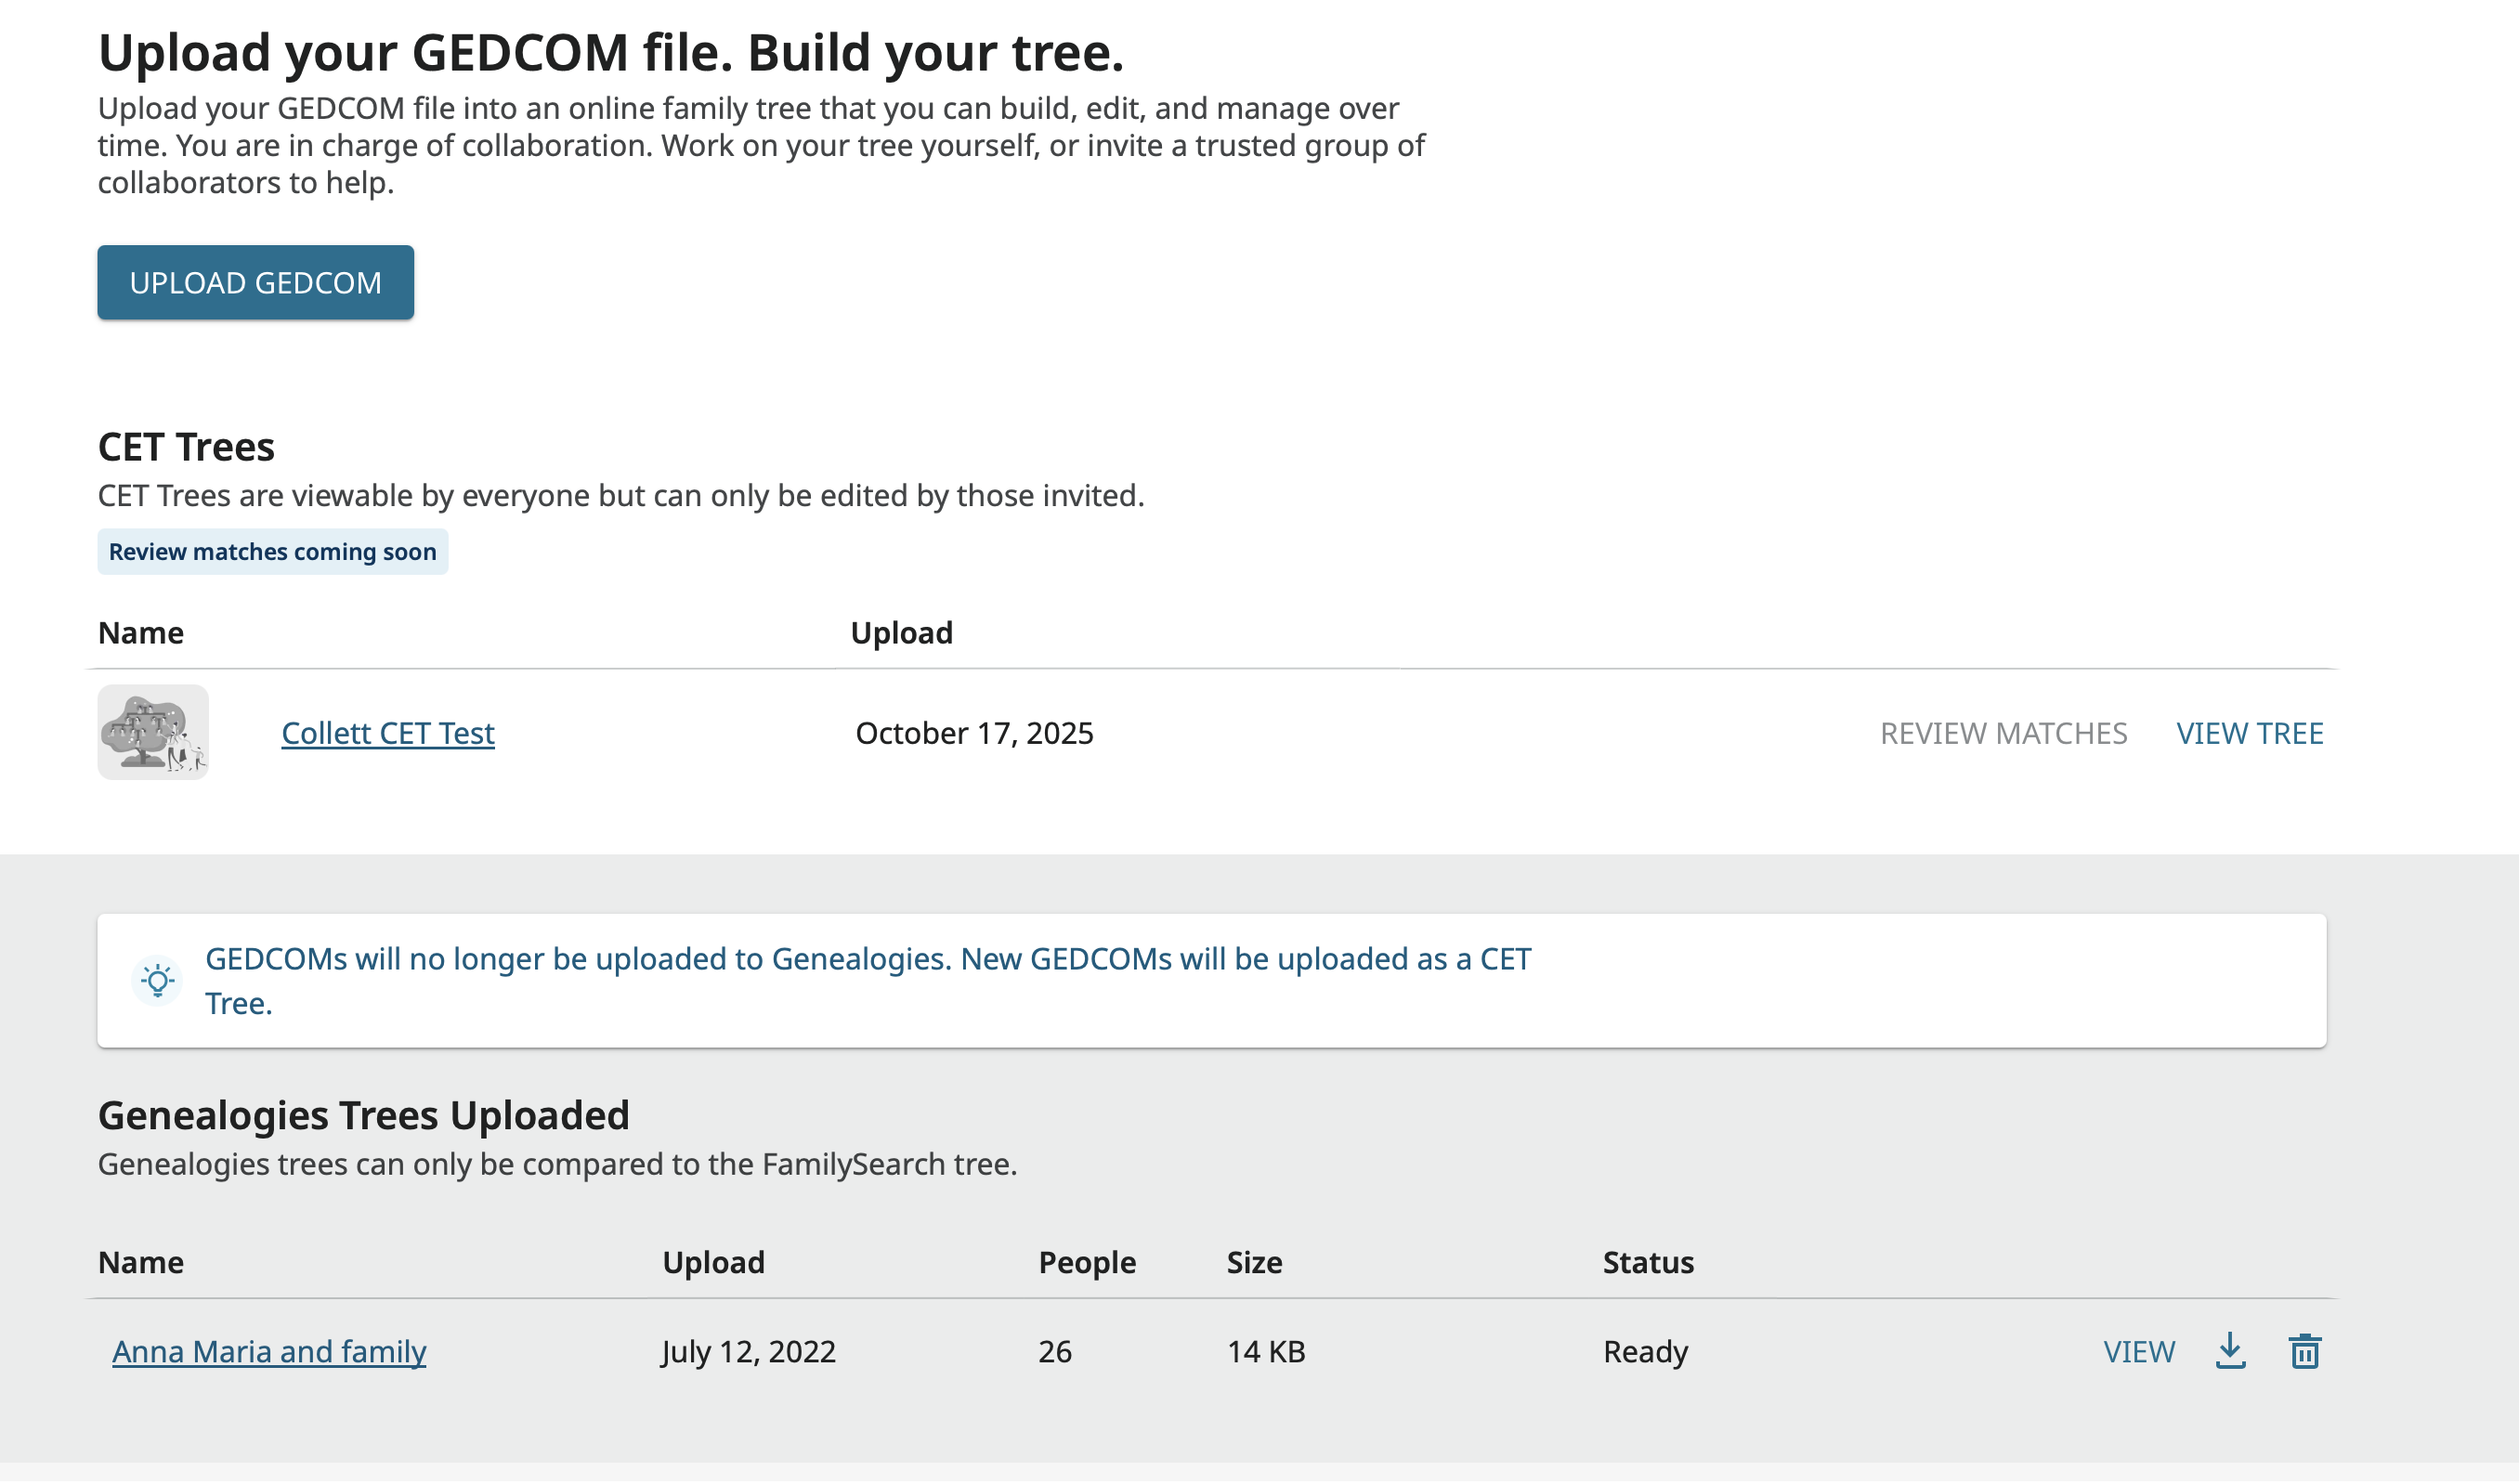Open the Collett CET Test tree thumbnail
Image resolution: width=2519 pixels, height=1484 pixels.
click(x=153, y=733)
